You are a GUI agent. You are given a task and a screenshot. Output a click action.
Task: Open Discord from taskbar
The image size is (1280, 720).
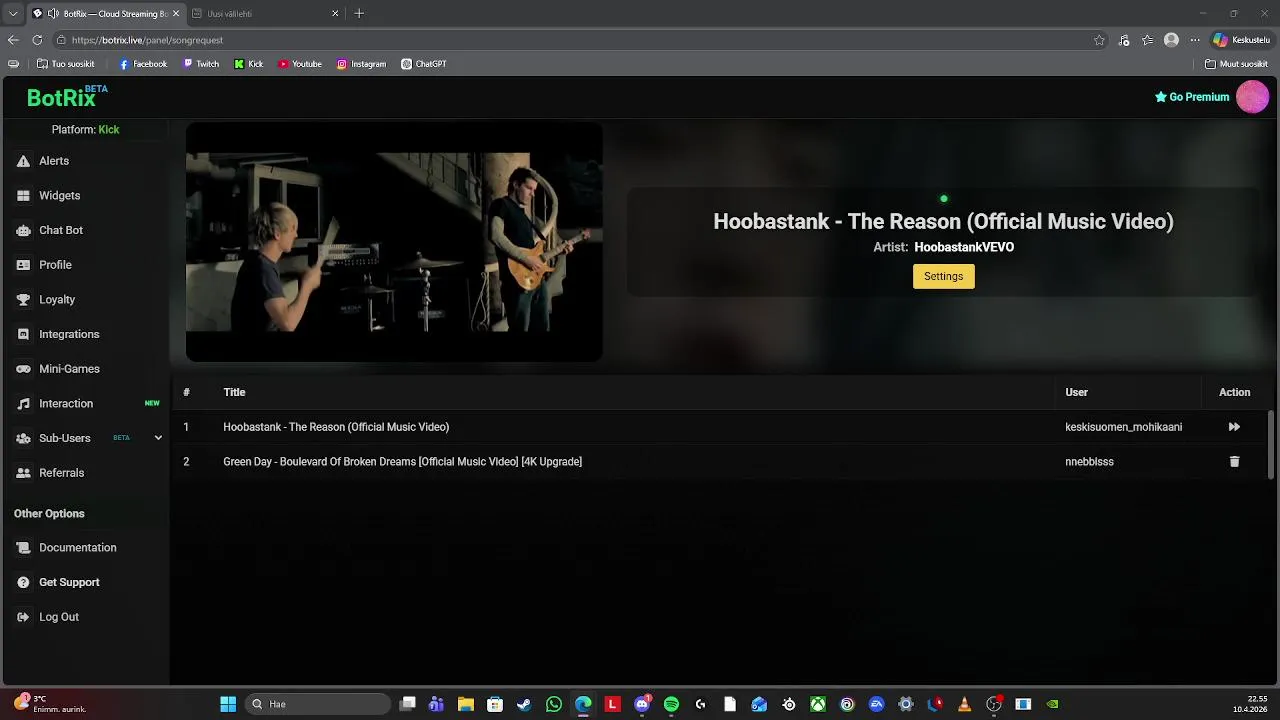tap(642, 705)
